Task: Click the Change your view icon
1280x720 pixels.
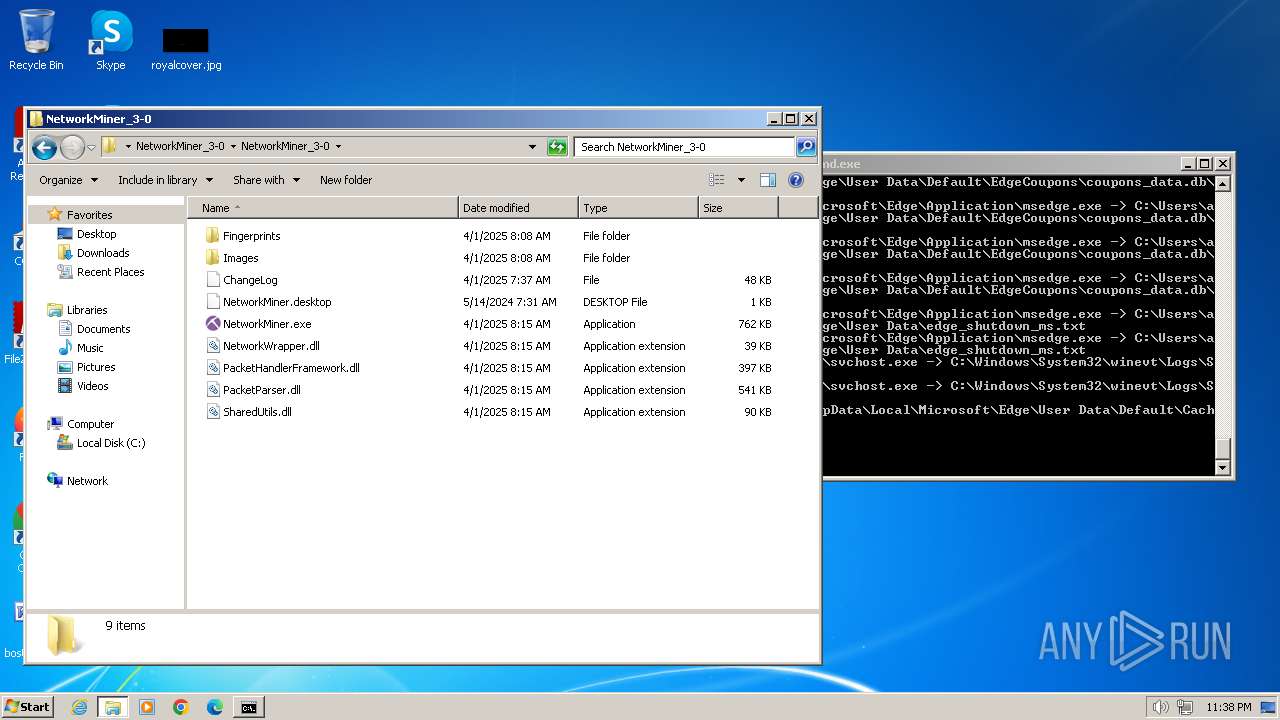Action: click(x=717, y=180)
